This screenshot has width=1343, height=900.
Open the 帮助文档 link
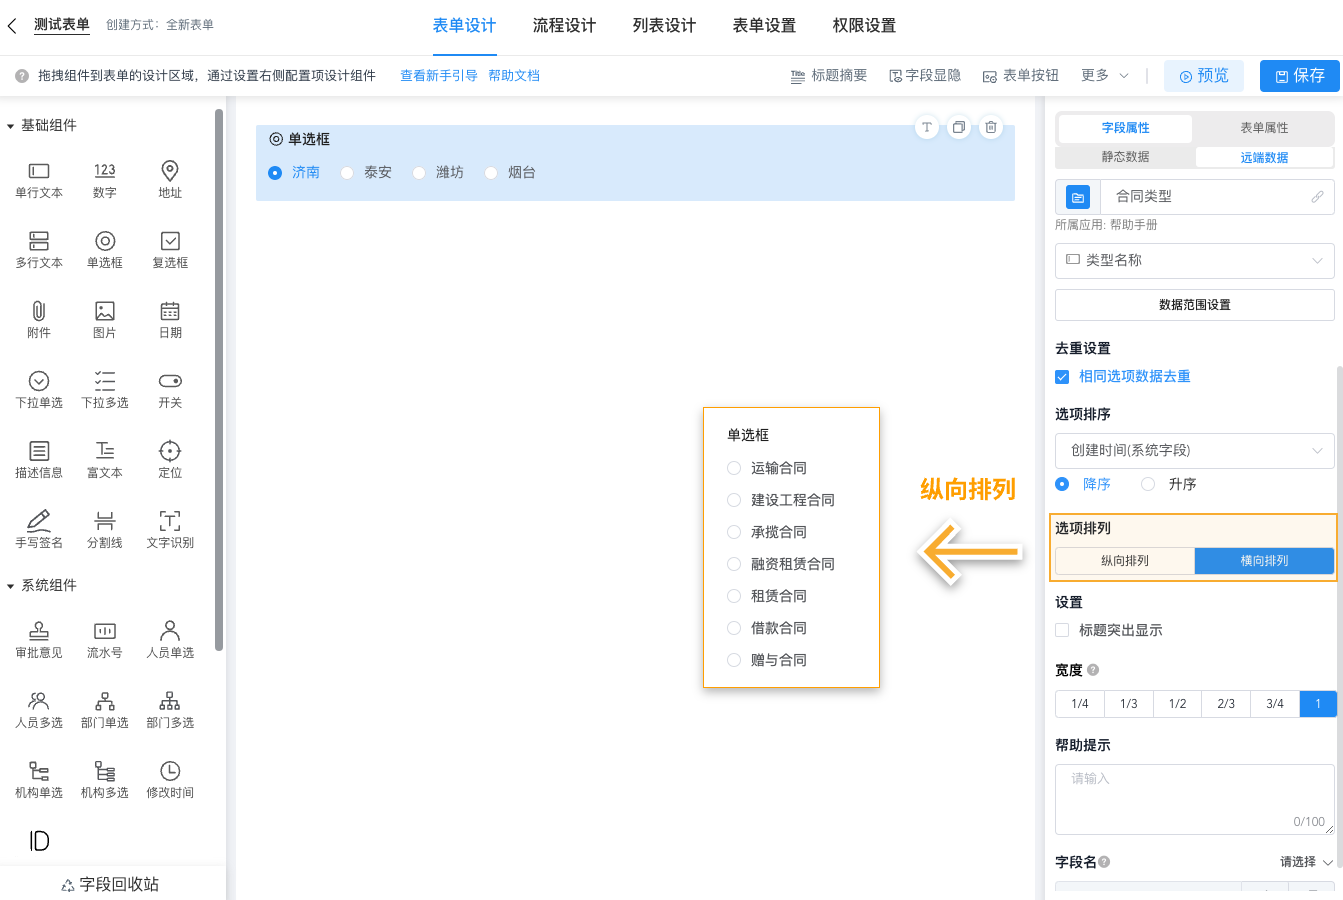coord(514,75)
